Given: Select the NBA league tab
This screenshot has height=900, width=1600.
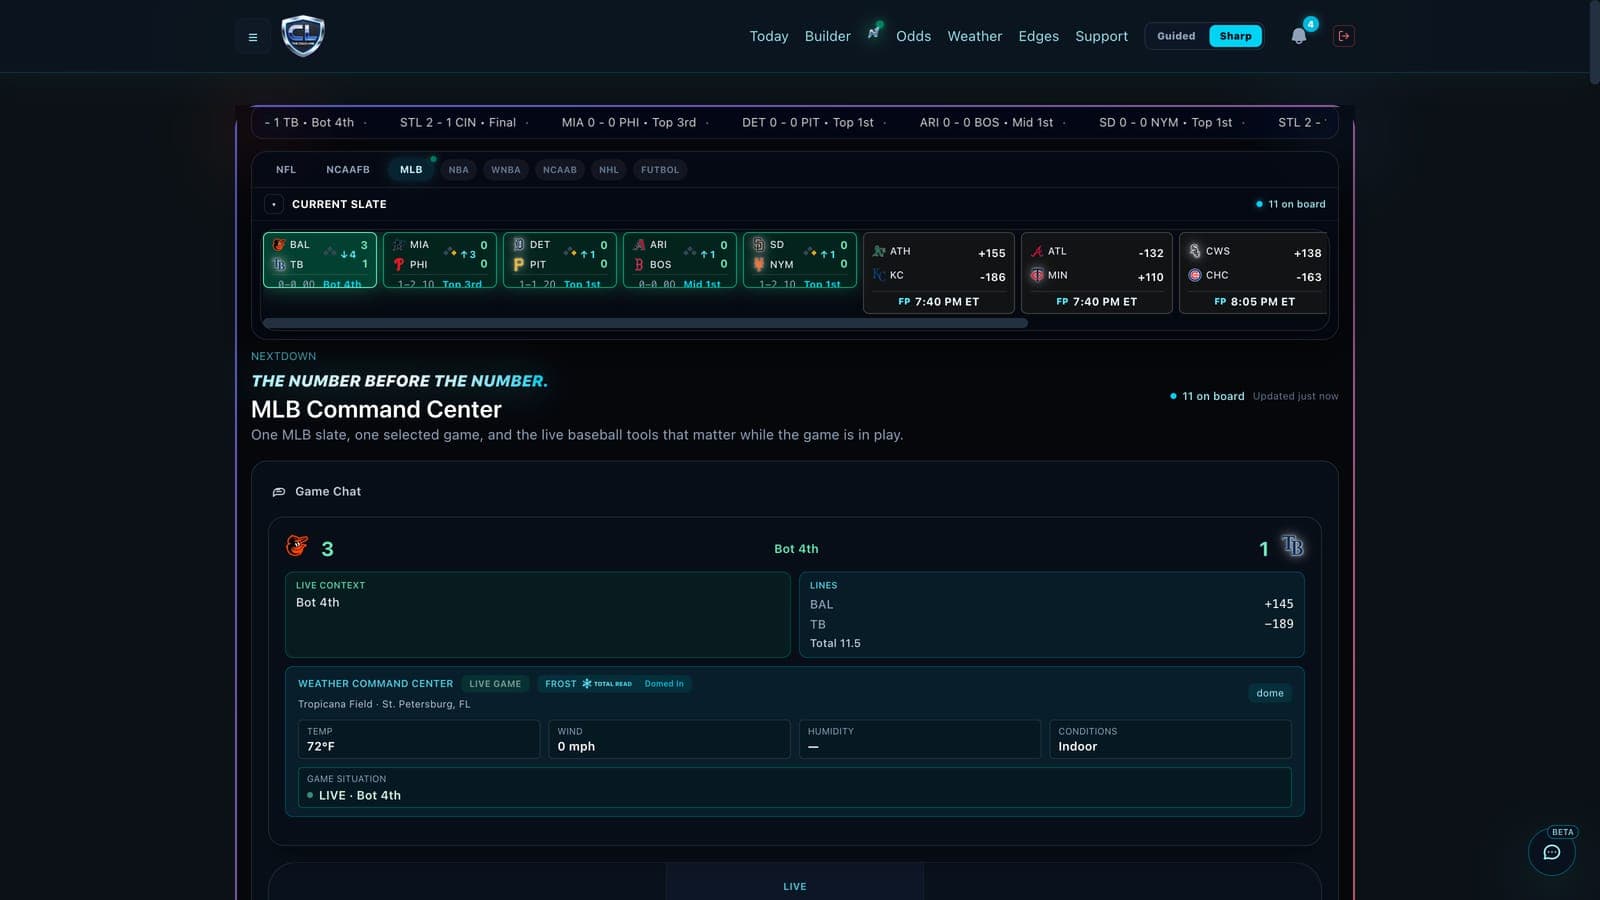Looking at the screenshot, I should point(459,170).
